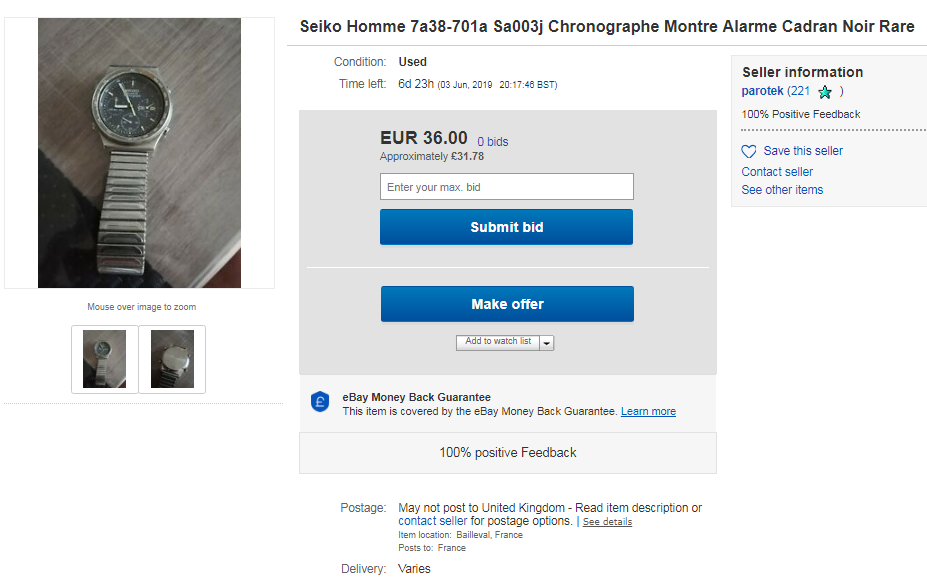Click the eBay Money Back Guarantee shield icon
927x586 pixels.
(x=320, y=402)
